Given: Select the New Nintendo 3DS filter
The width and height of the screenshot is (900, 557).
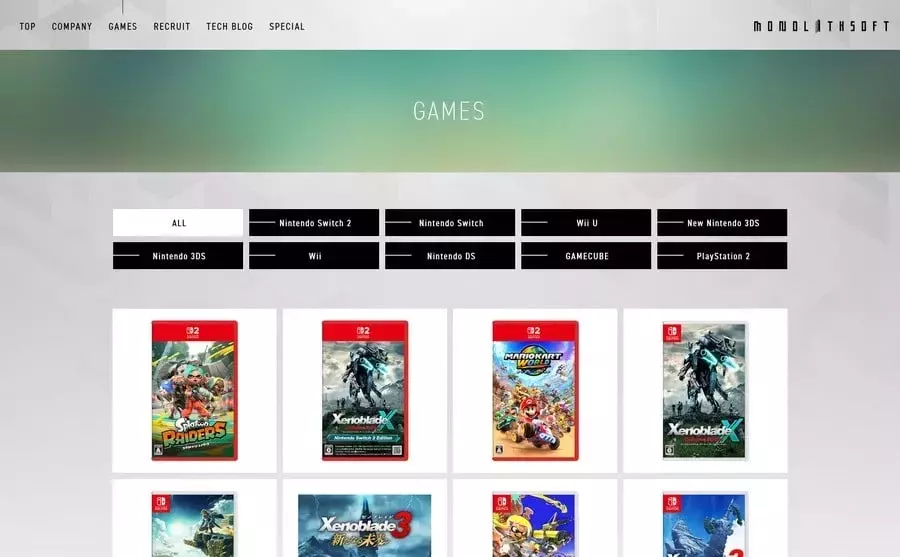Looking at the screenshot, I should pos(722,223).
